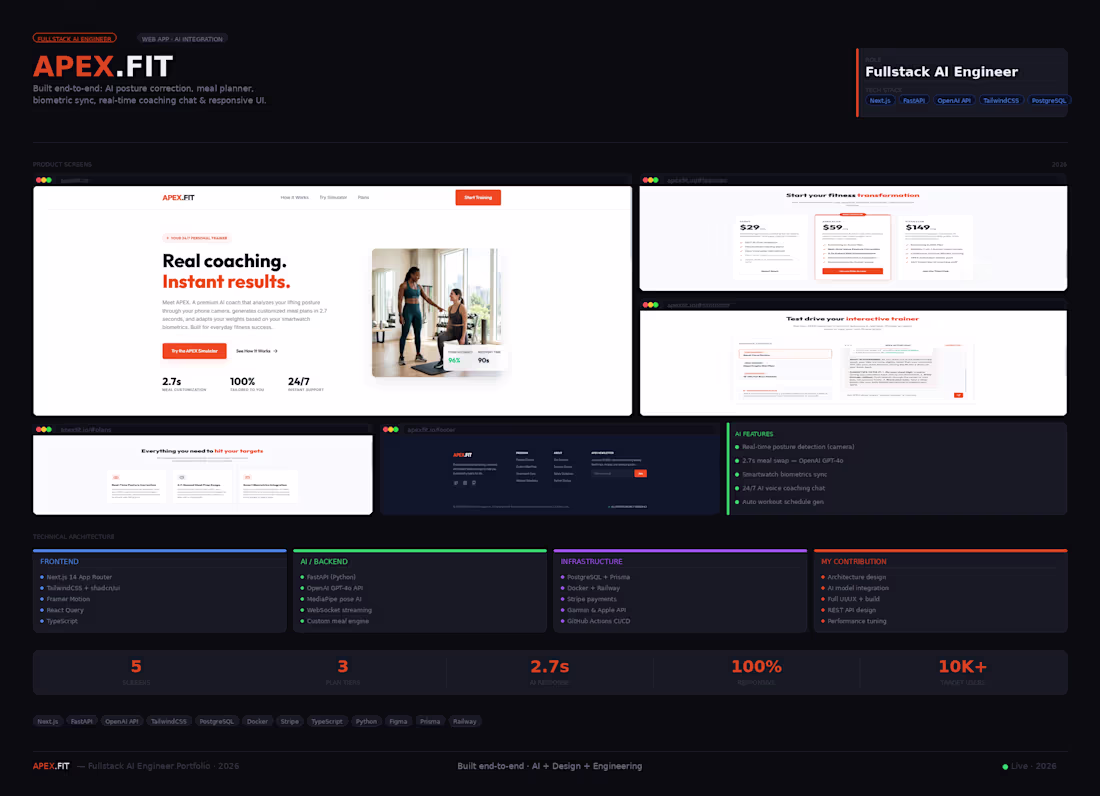Click the 'AI / BACKEND' card header
The image size is (1100, 796).
click(324, 562)
